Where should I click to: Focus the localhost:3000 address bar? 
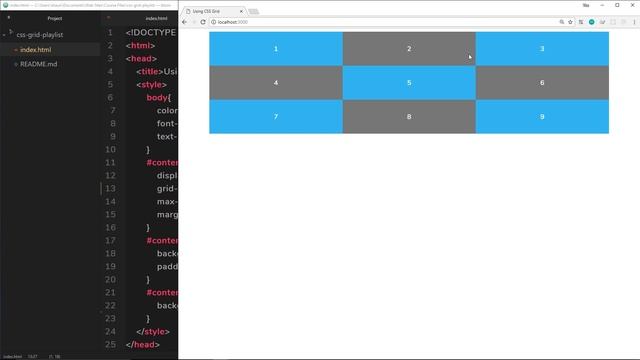pos(384,22)
